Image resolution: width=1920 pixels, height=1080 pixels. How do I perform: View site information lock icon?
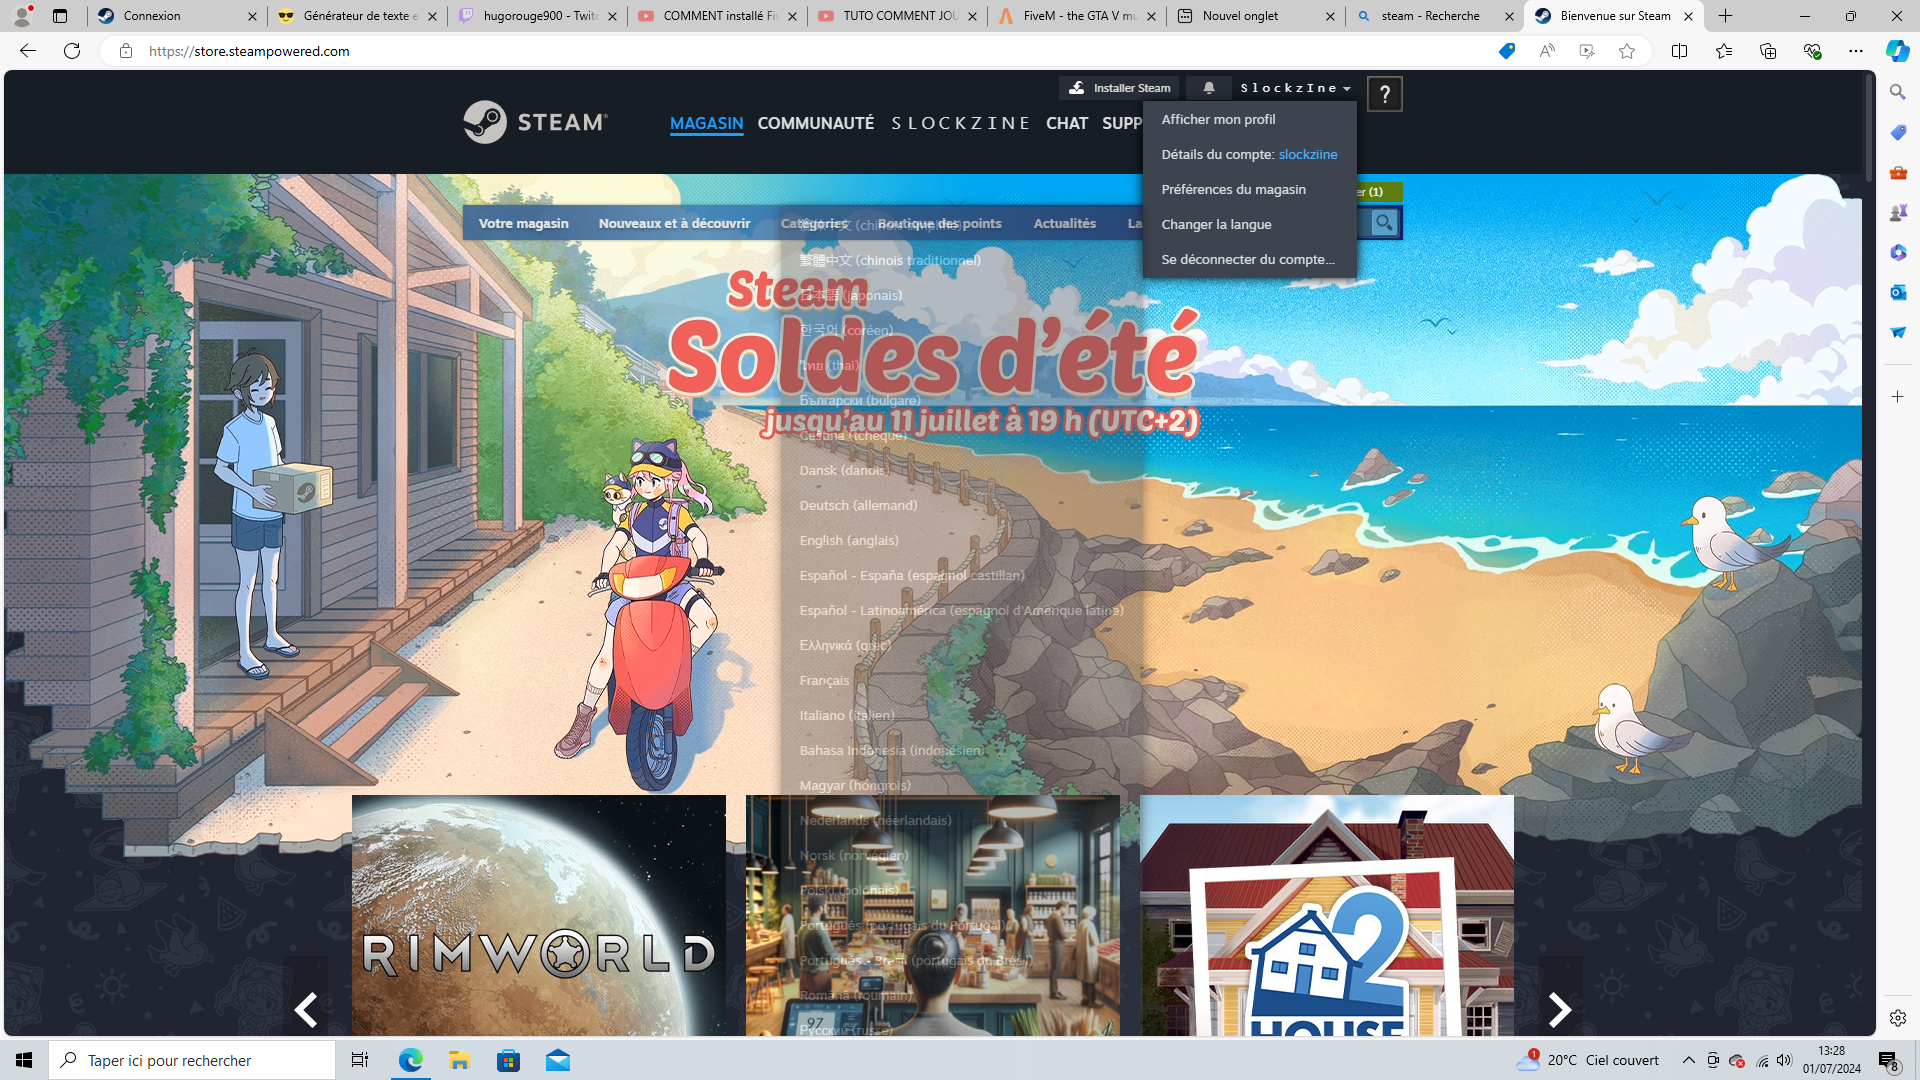coord(126,51)
